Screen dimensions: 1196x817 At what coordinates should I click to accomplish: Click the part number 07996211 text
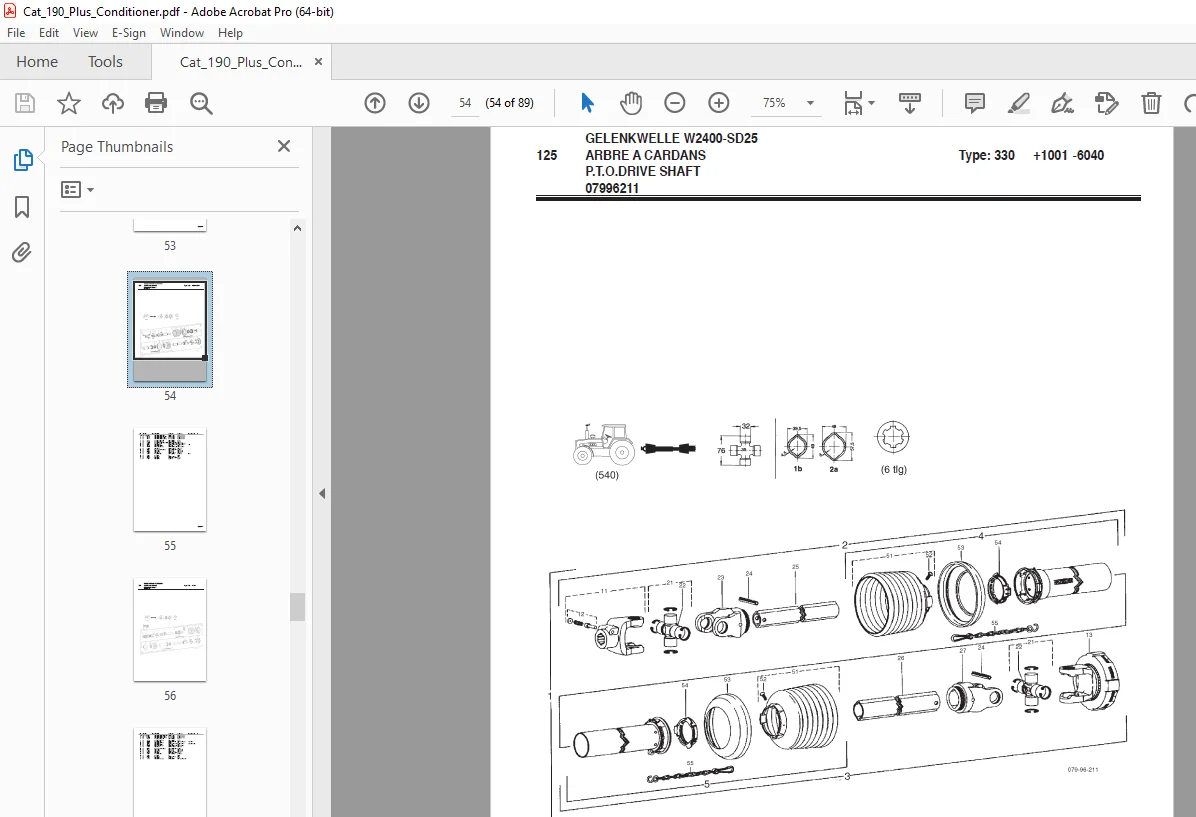(x=612, y=188)
